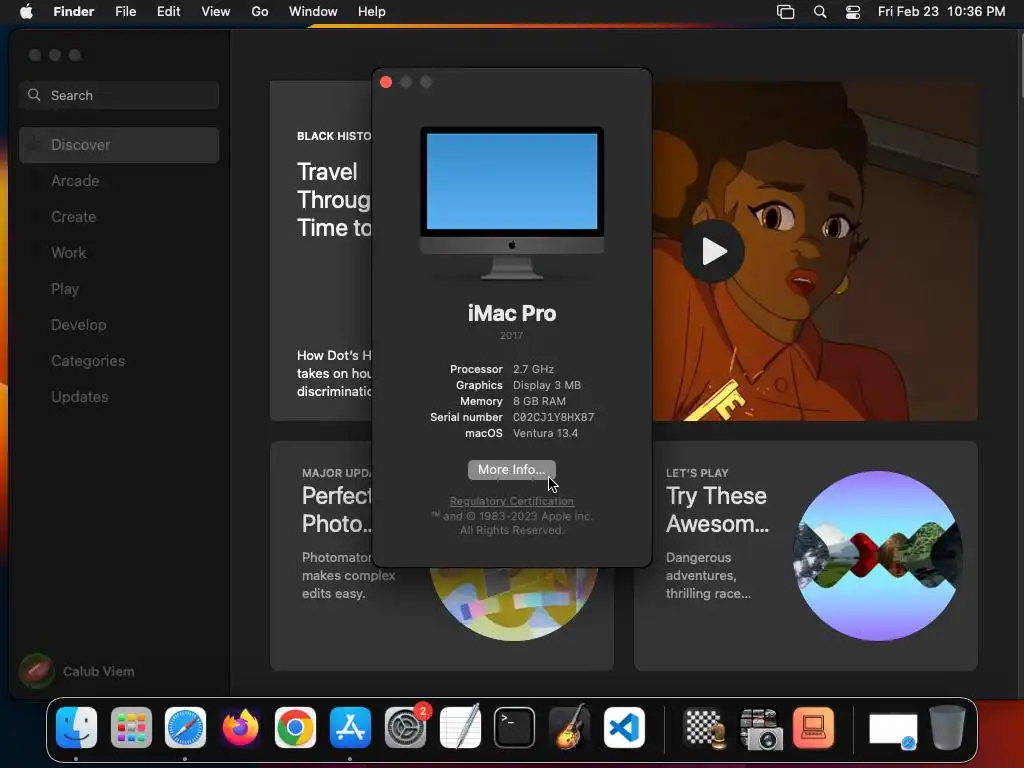The image size is (1024, 768).
Task: Open the View menu
Action: (216, 12)
